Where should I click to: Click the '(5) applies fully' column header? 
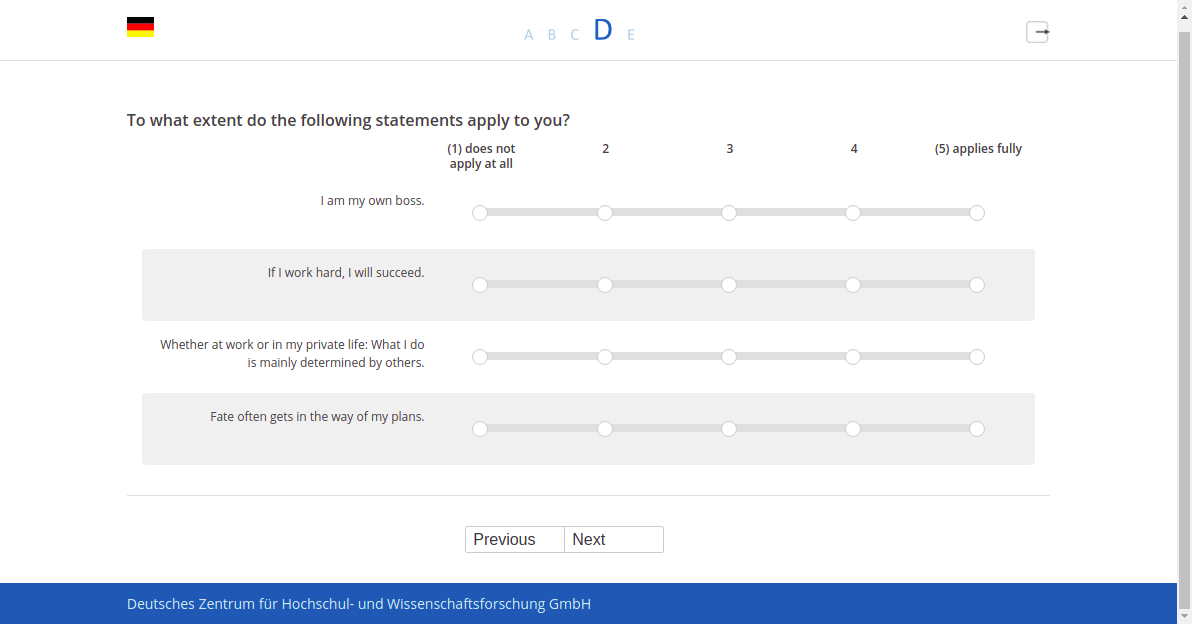[x=978, y=149]
